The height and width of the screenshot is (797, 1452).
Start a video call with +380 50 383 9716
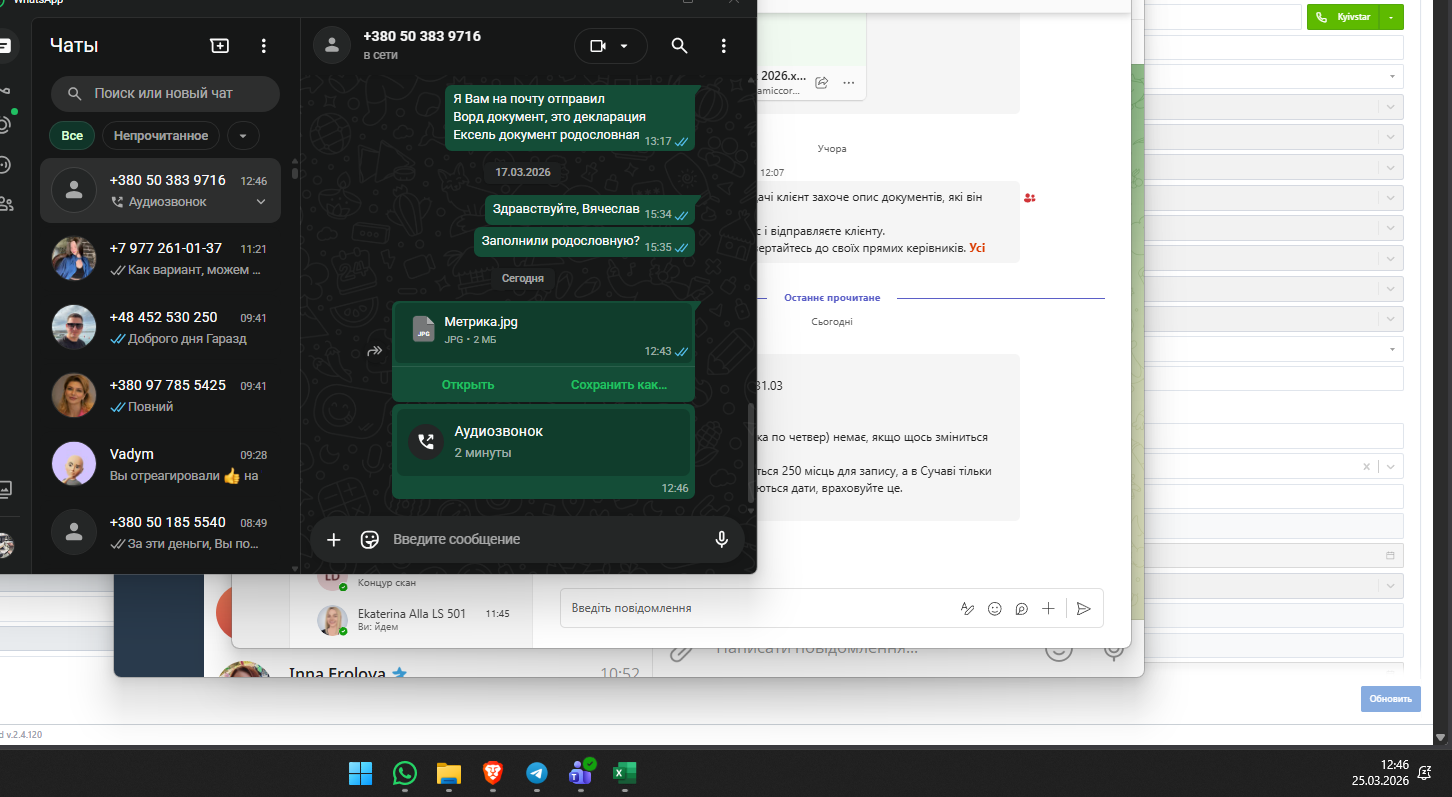pos(599,46)
